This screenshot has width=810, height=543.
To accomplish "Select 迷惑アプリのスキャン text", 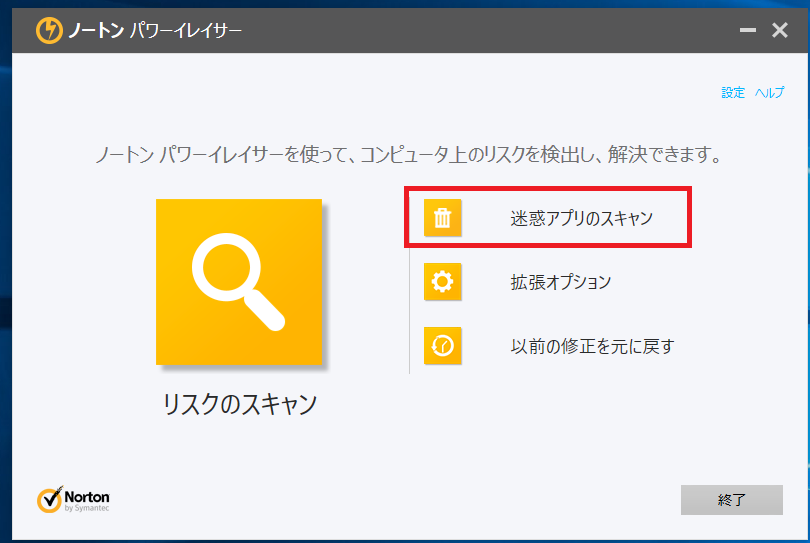I will pyautogui.click(x=582, y=218).
